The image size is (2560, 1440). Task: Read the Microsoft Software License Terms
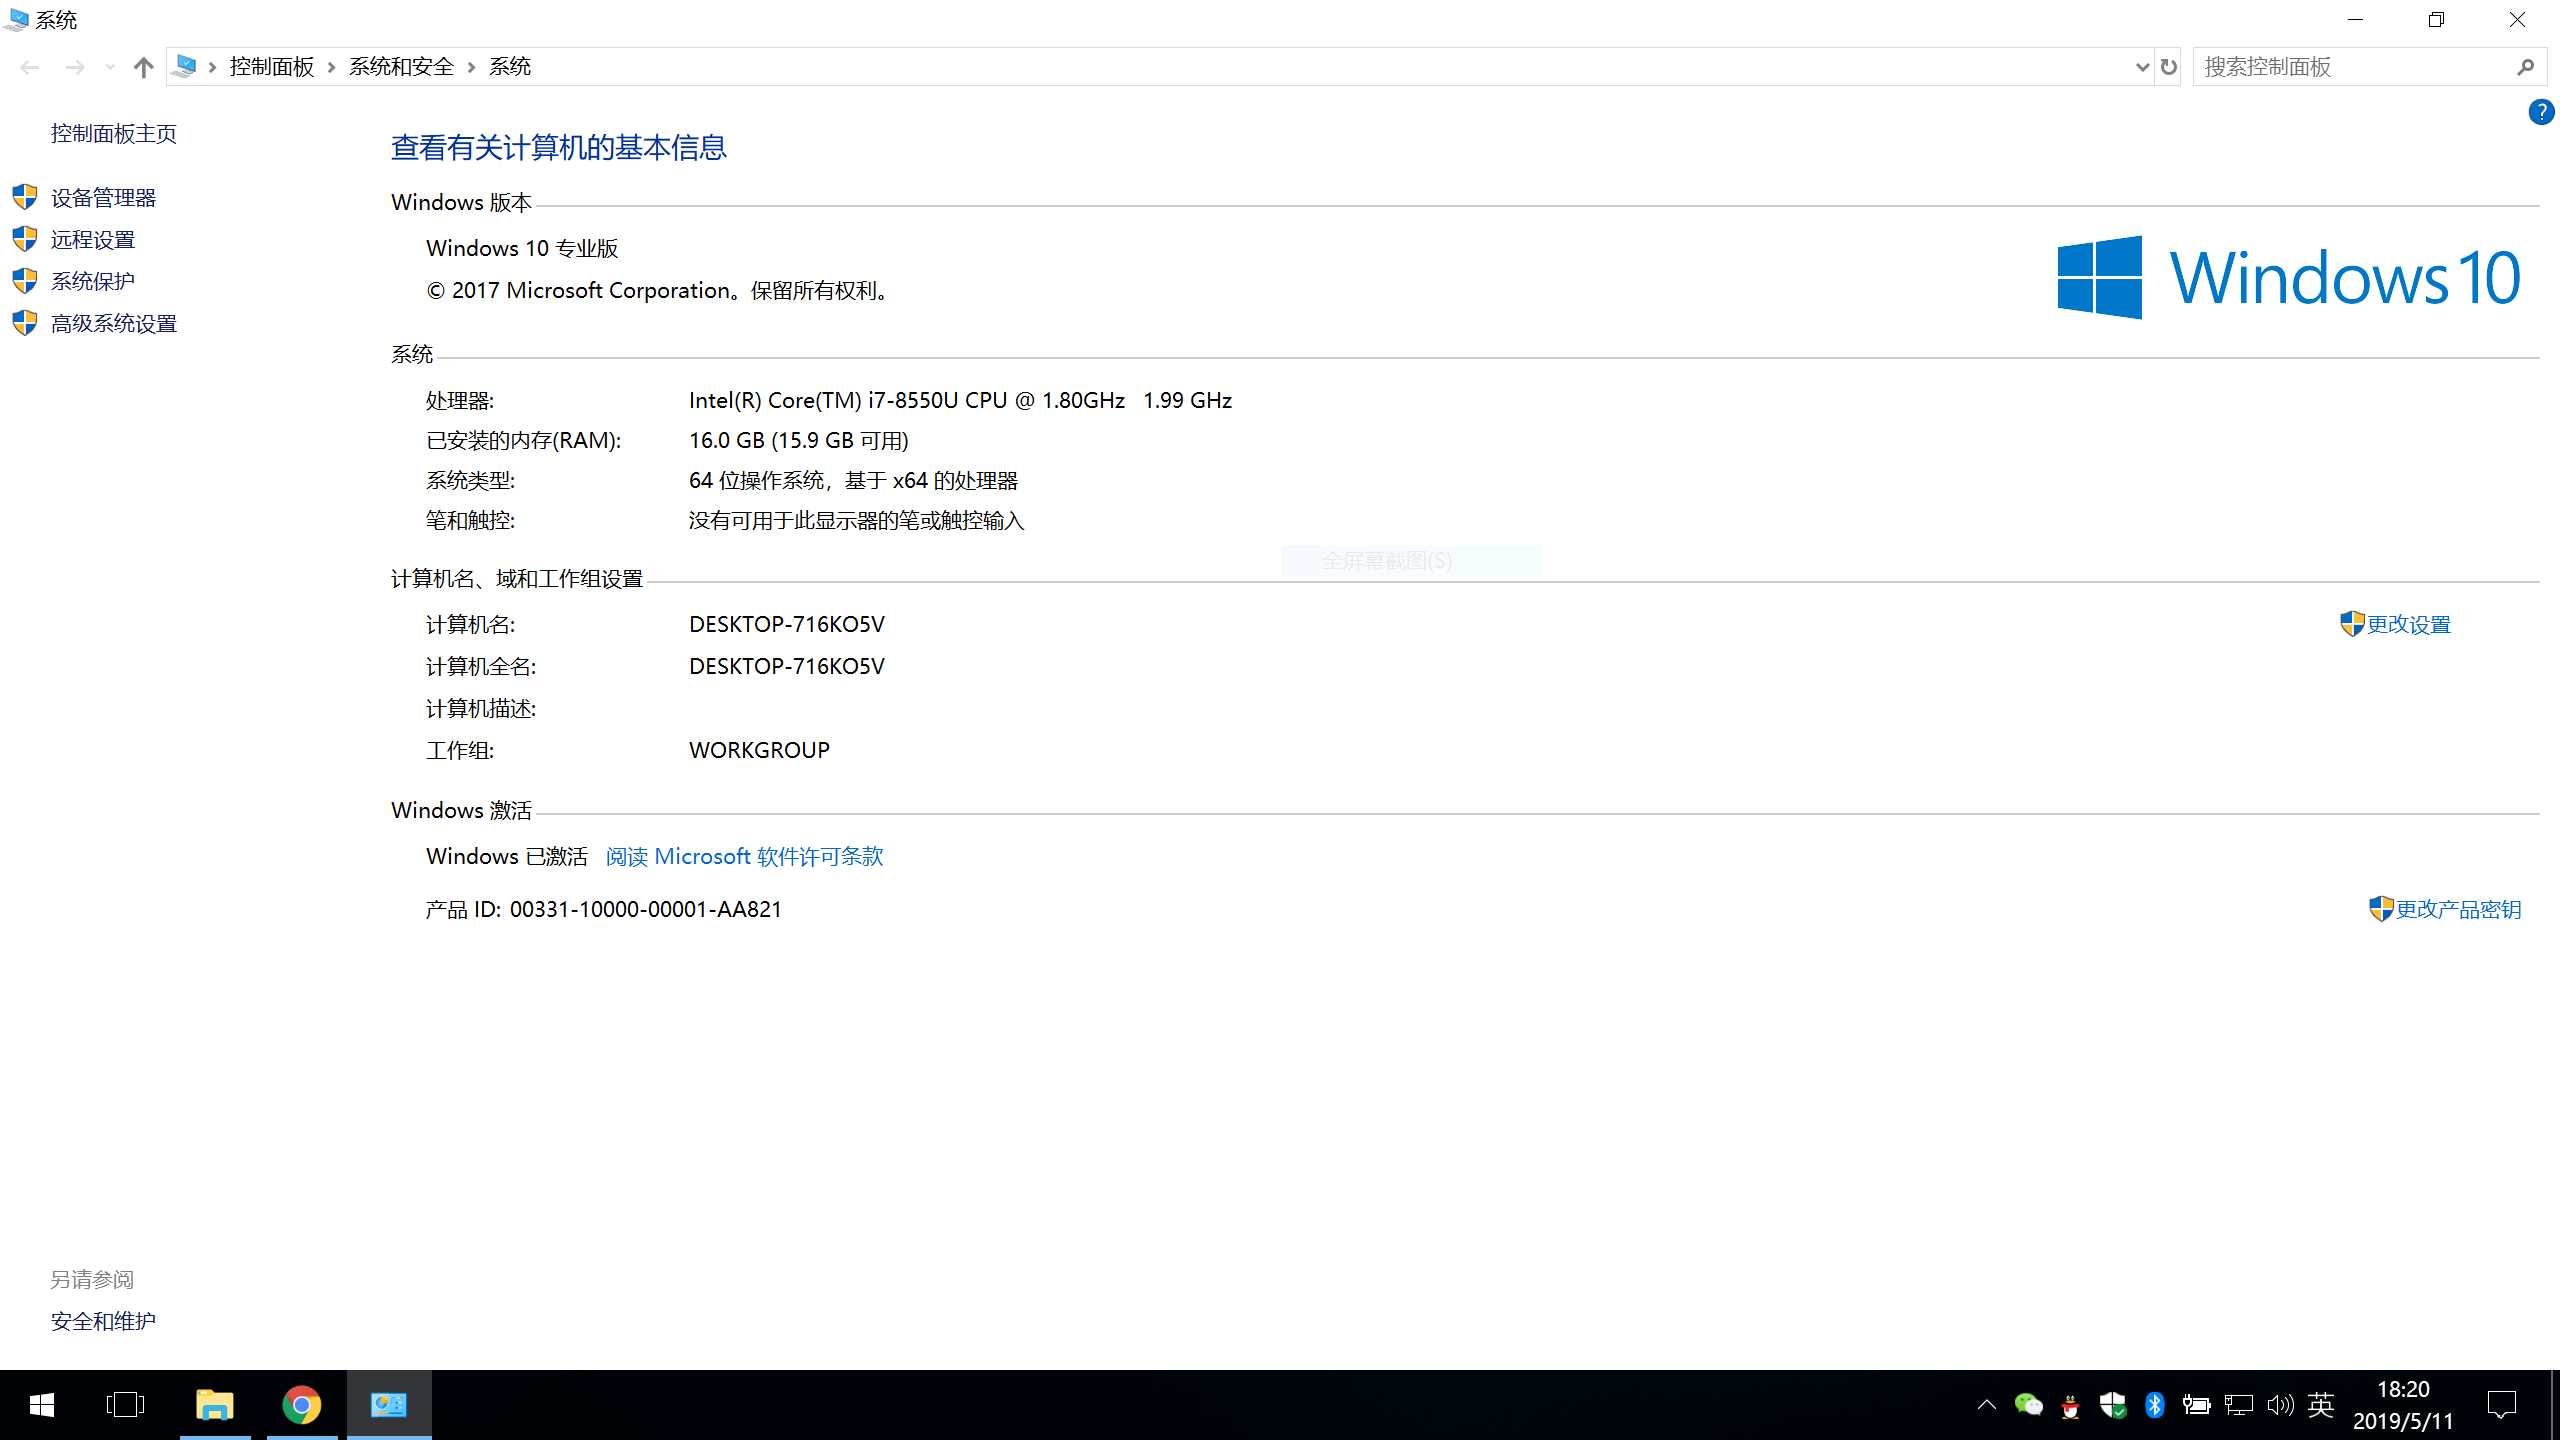(x=744, y=856)
